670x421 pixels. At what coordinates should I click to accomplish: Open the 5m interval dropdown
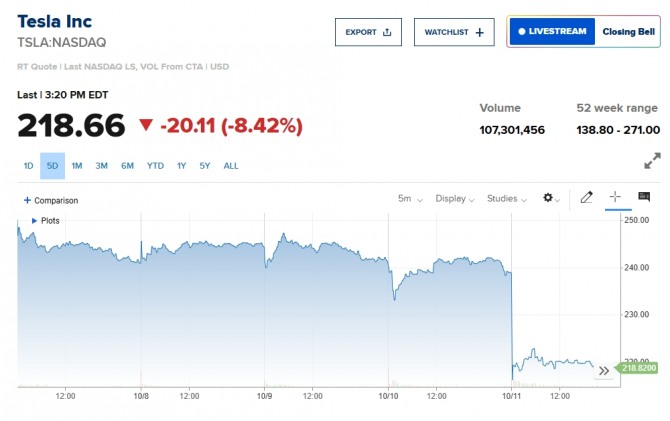click(410, 199)
